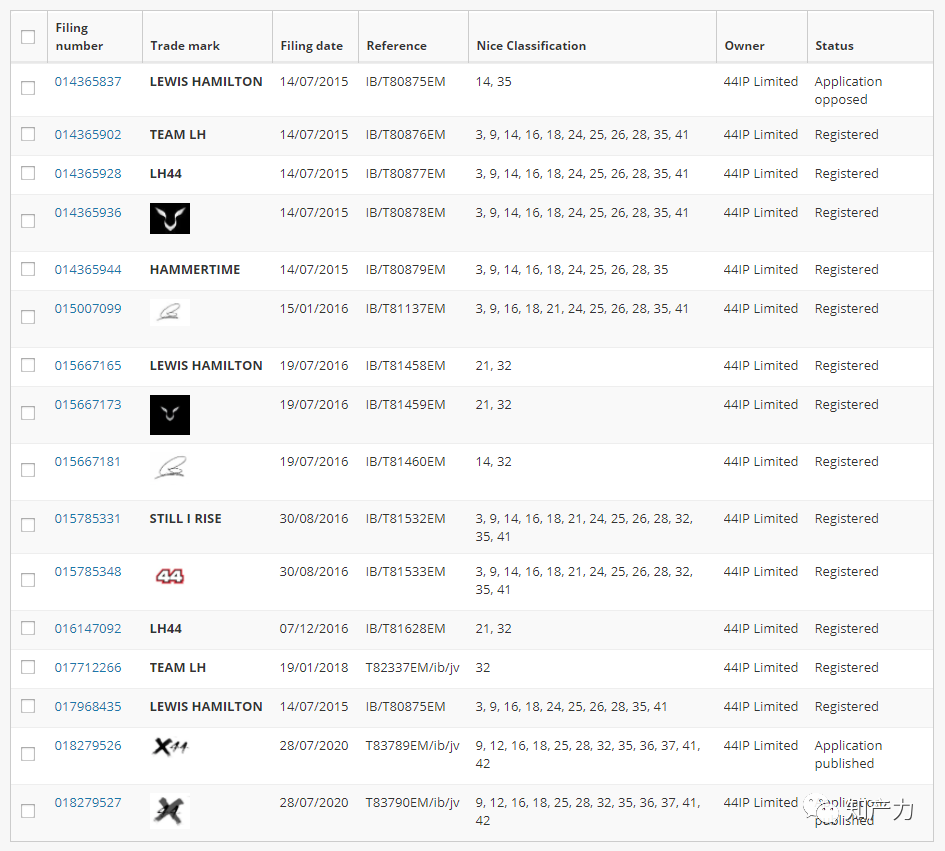Check the box for filing 015667181
Viewport: 945px width, 851px height.
pyautogui.click(x=28, y=470)
